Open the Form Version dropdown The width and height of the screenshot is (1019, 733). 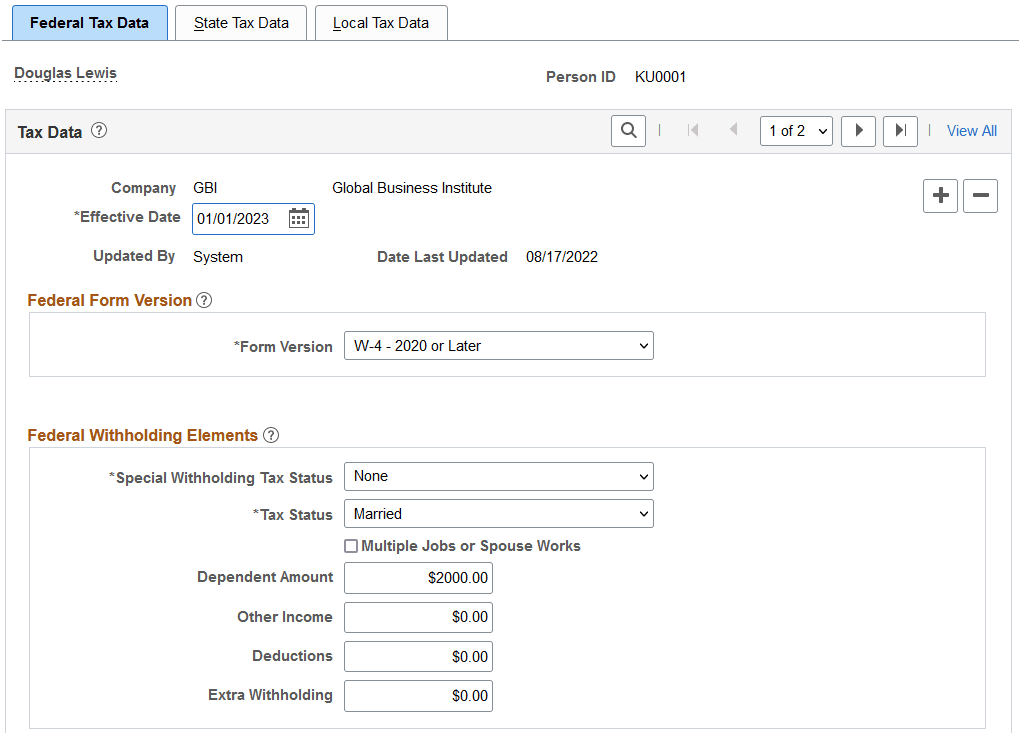coord(498,345)
